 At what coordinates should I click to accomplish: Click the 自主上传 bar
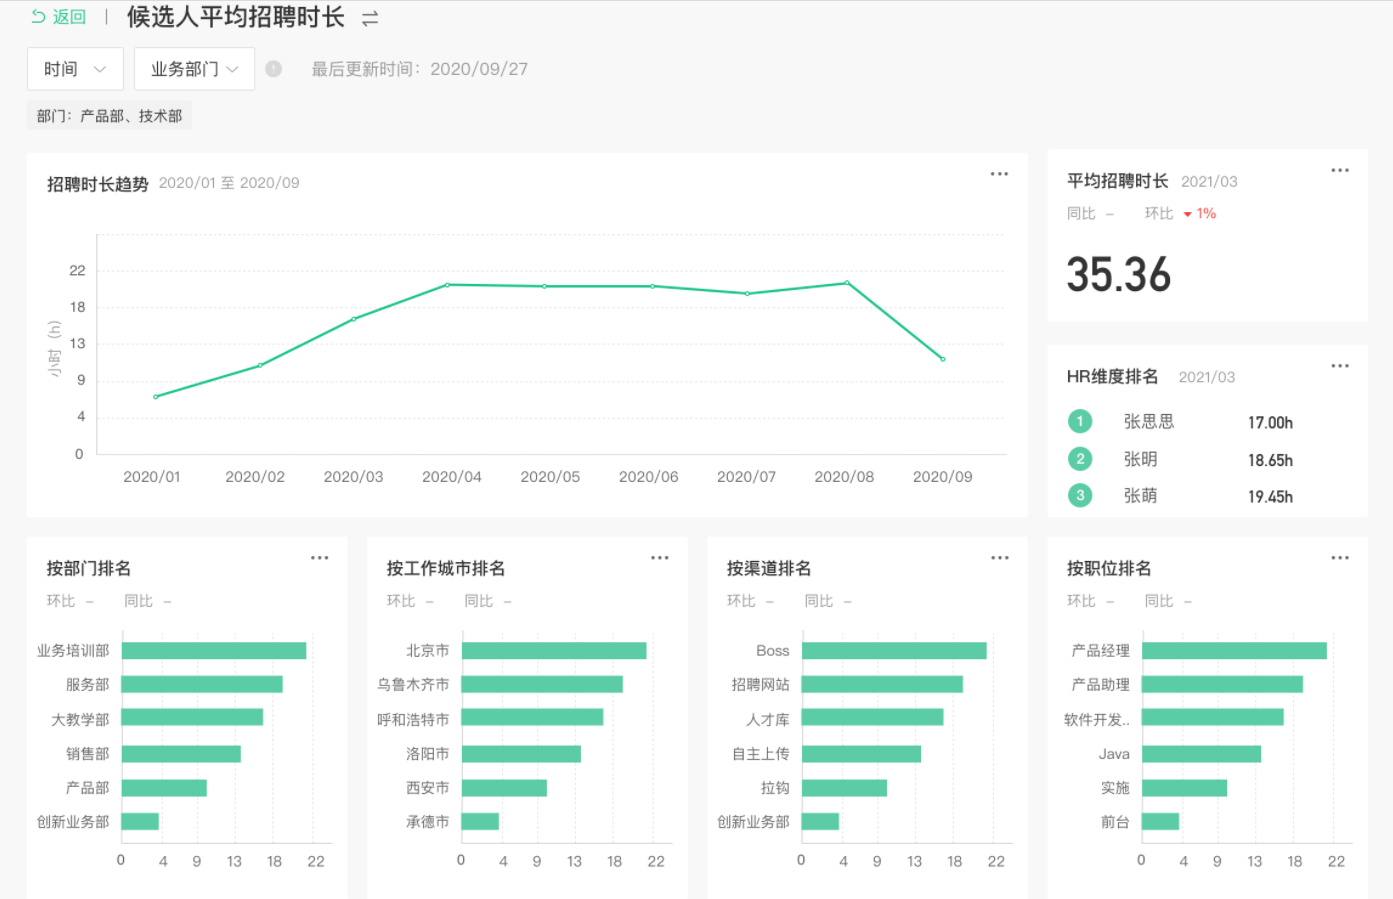(861, 754)
